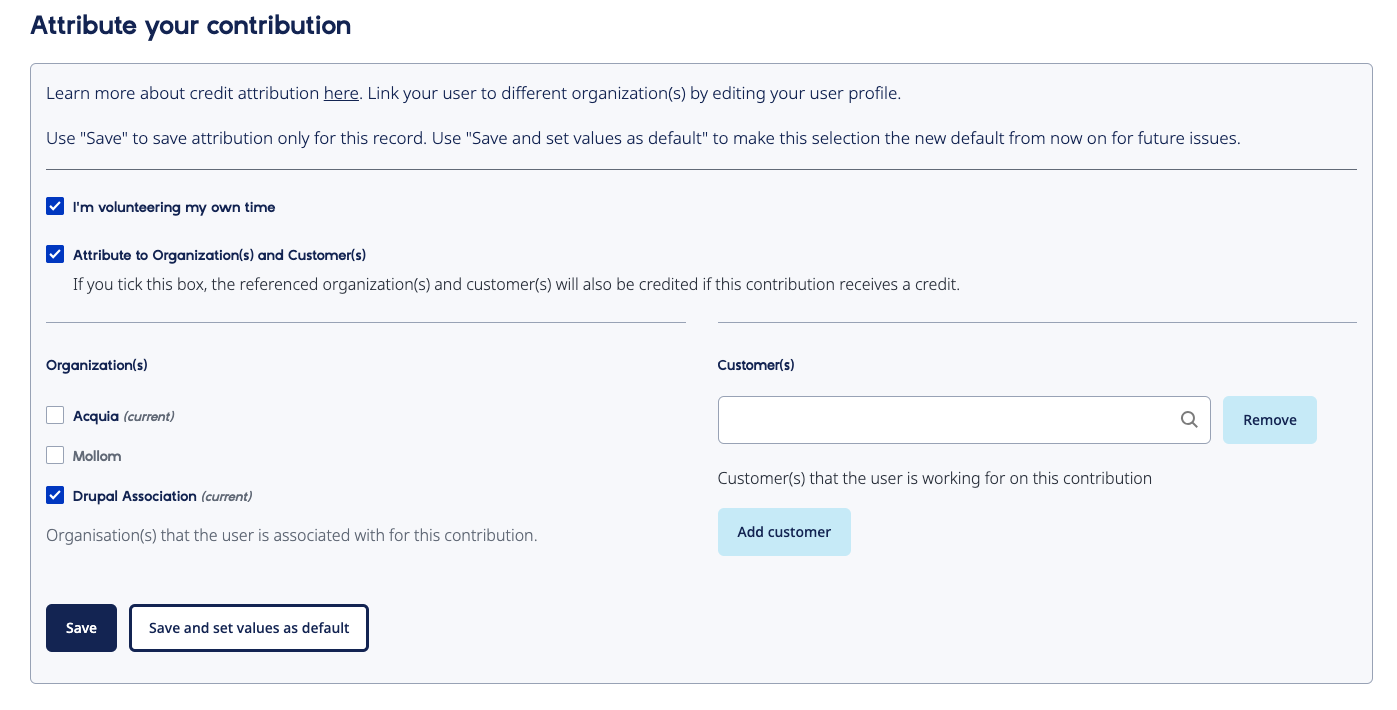Click the Remove button beside the search field

coord(1269,419)
